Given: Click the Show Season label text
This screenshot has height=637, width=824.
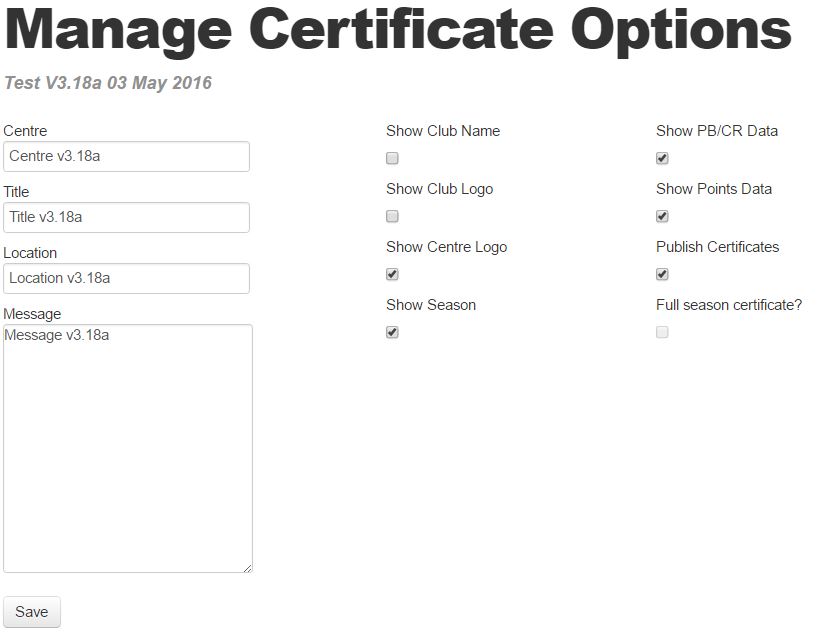Looking at the screenshot, I should tap(431, 305).
